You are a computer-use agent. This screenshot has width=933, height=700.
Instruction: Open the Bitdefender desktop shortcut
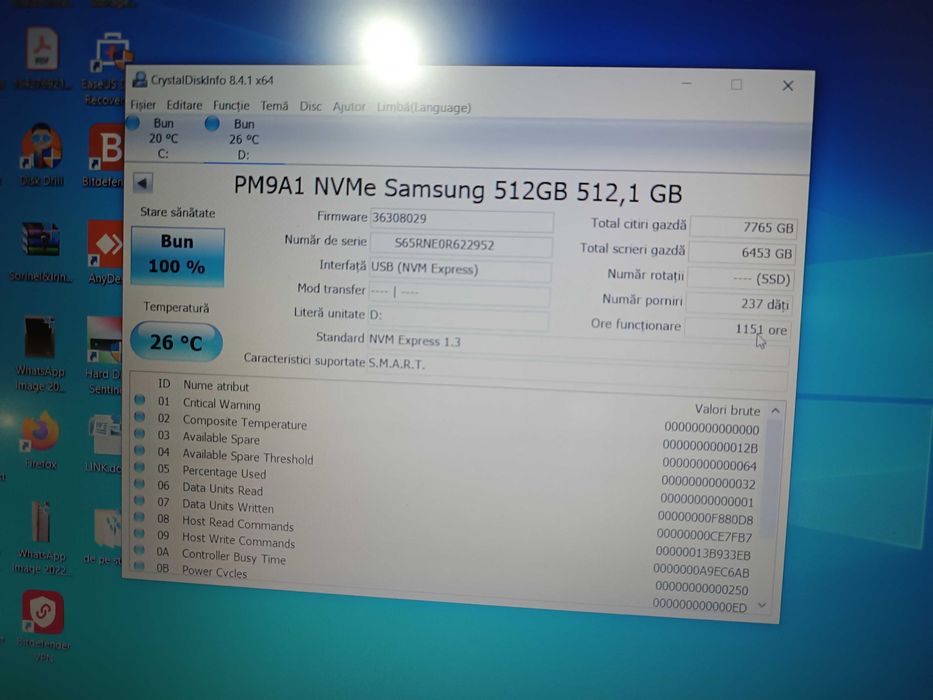(104, 156)
